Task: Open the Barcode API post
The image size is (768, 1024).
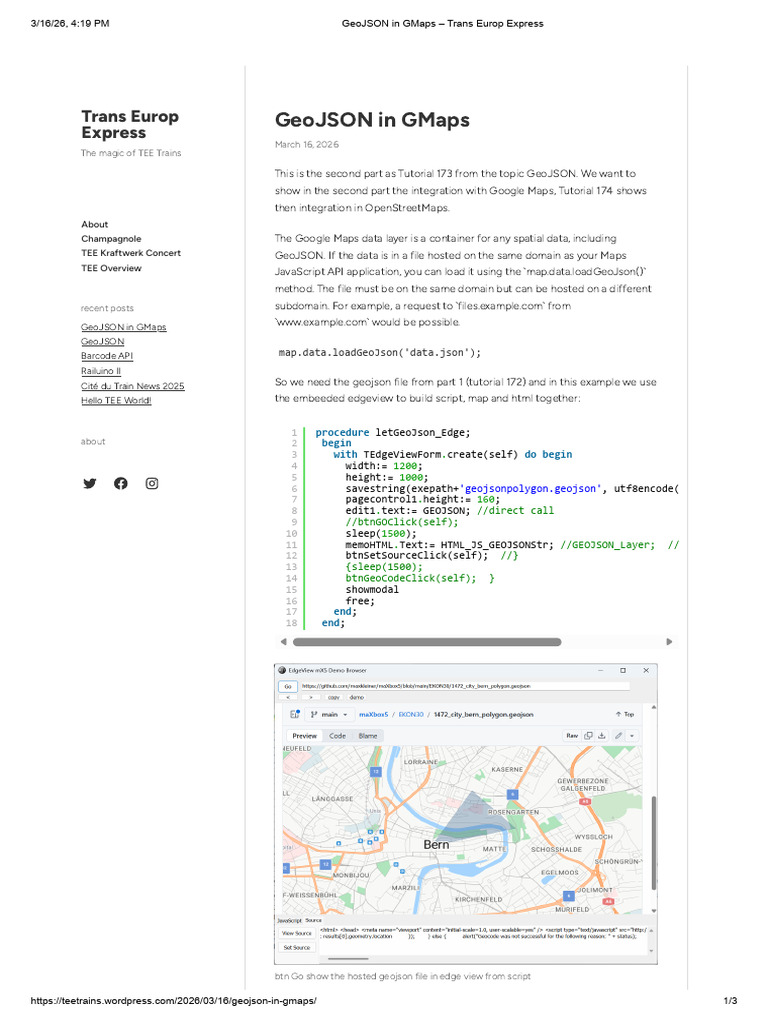Action: pyautogui.click(x=107, y=356)
